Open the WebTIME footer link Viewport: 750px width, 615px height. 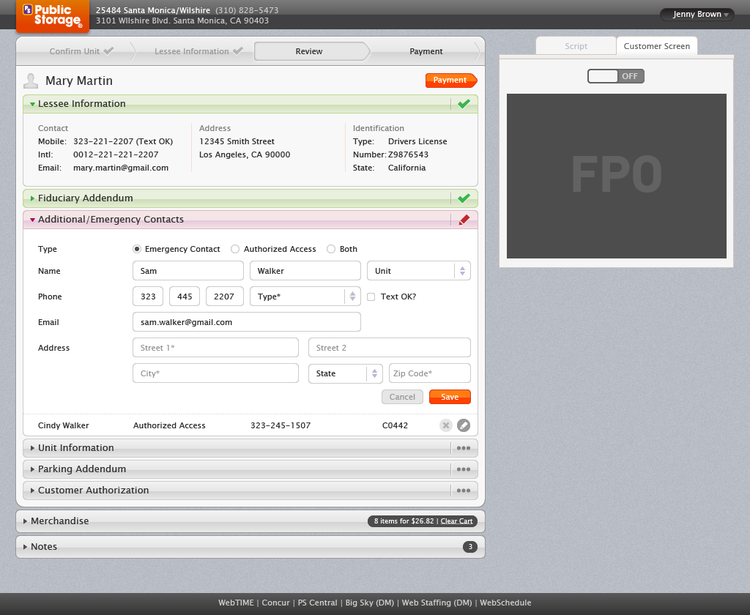tap(236, 603)
